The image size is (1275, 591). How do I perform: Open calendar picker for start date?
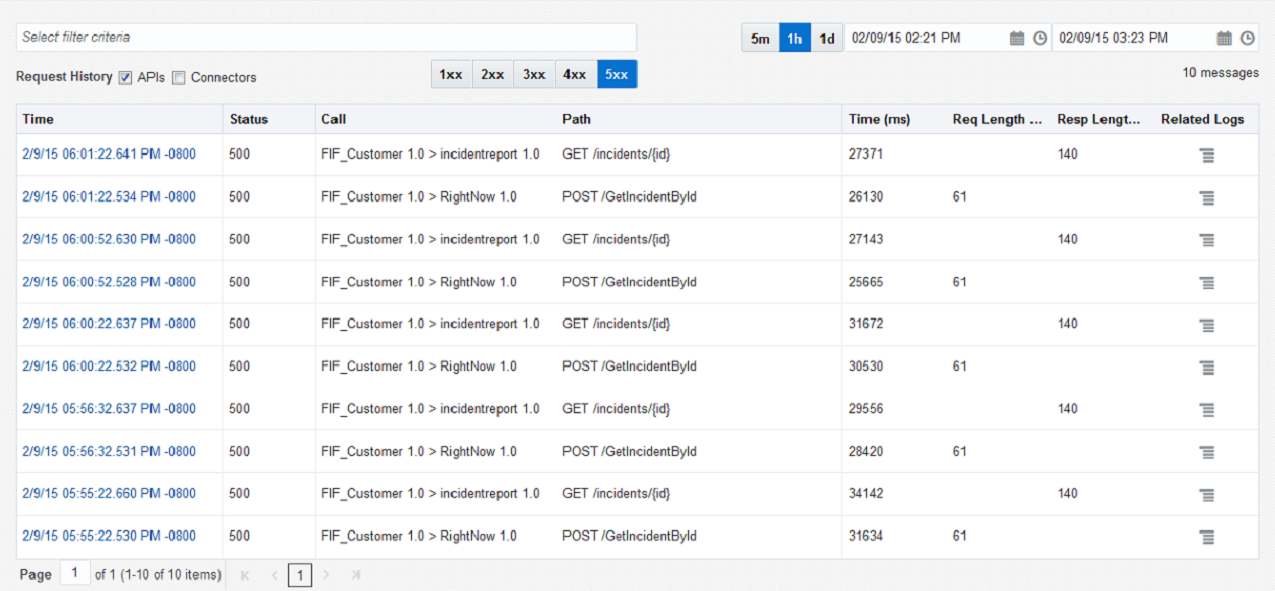(1017, 38)
